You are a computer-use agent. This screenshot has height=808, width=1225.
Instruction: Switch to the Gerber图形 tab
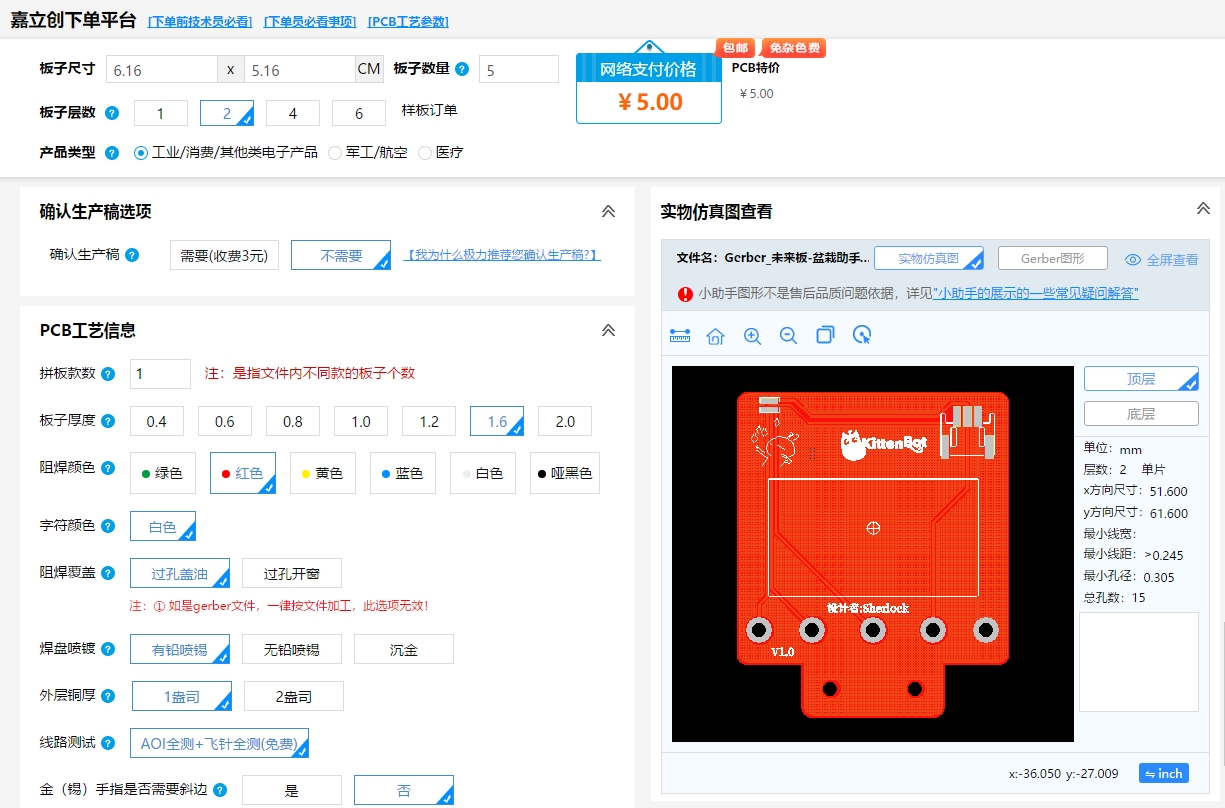(1053, 258)
